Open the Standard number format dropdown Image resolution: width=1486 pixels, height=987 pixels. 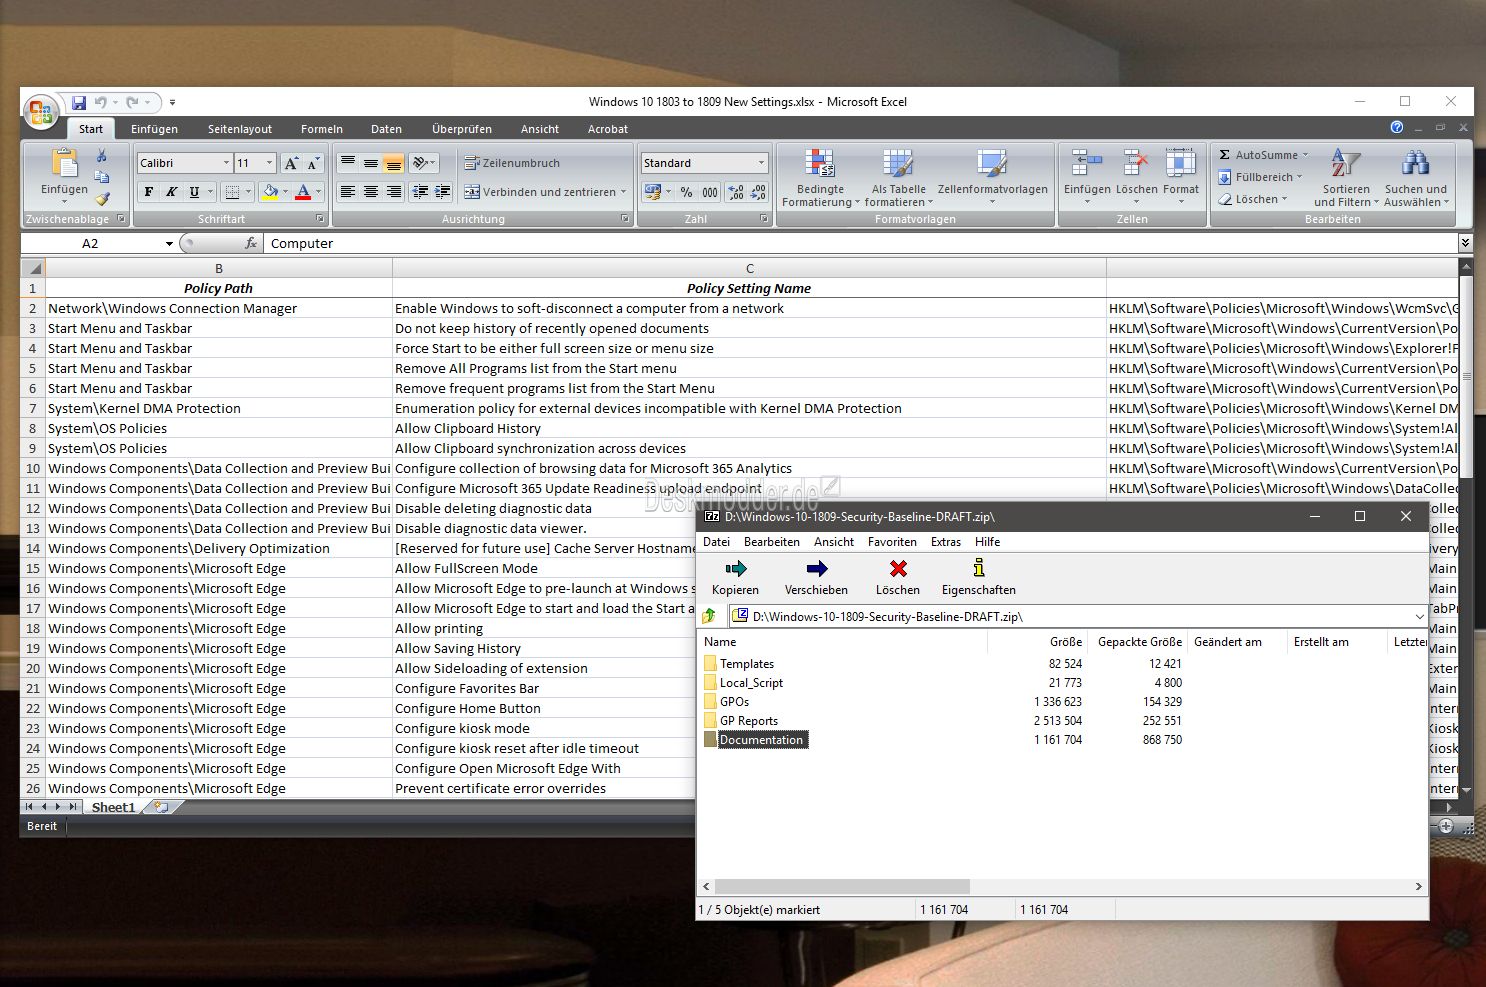click(761, 163)
